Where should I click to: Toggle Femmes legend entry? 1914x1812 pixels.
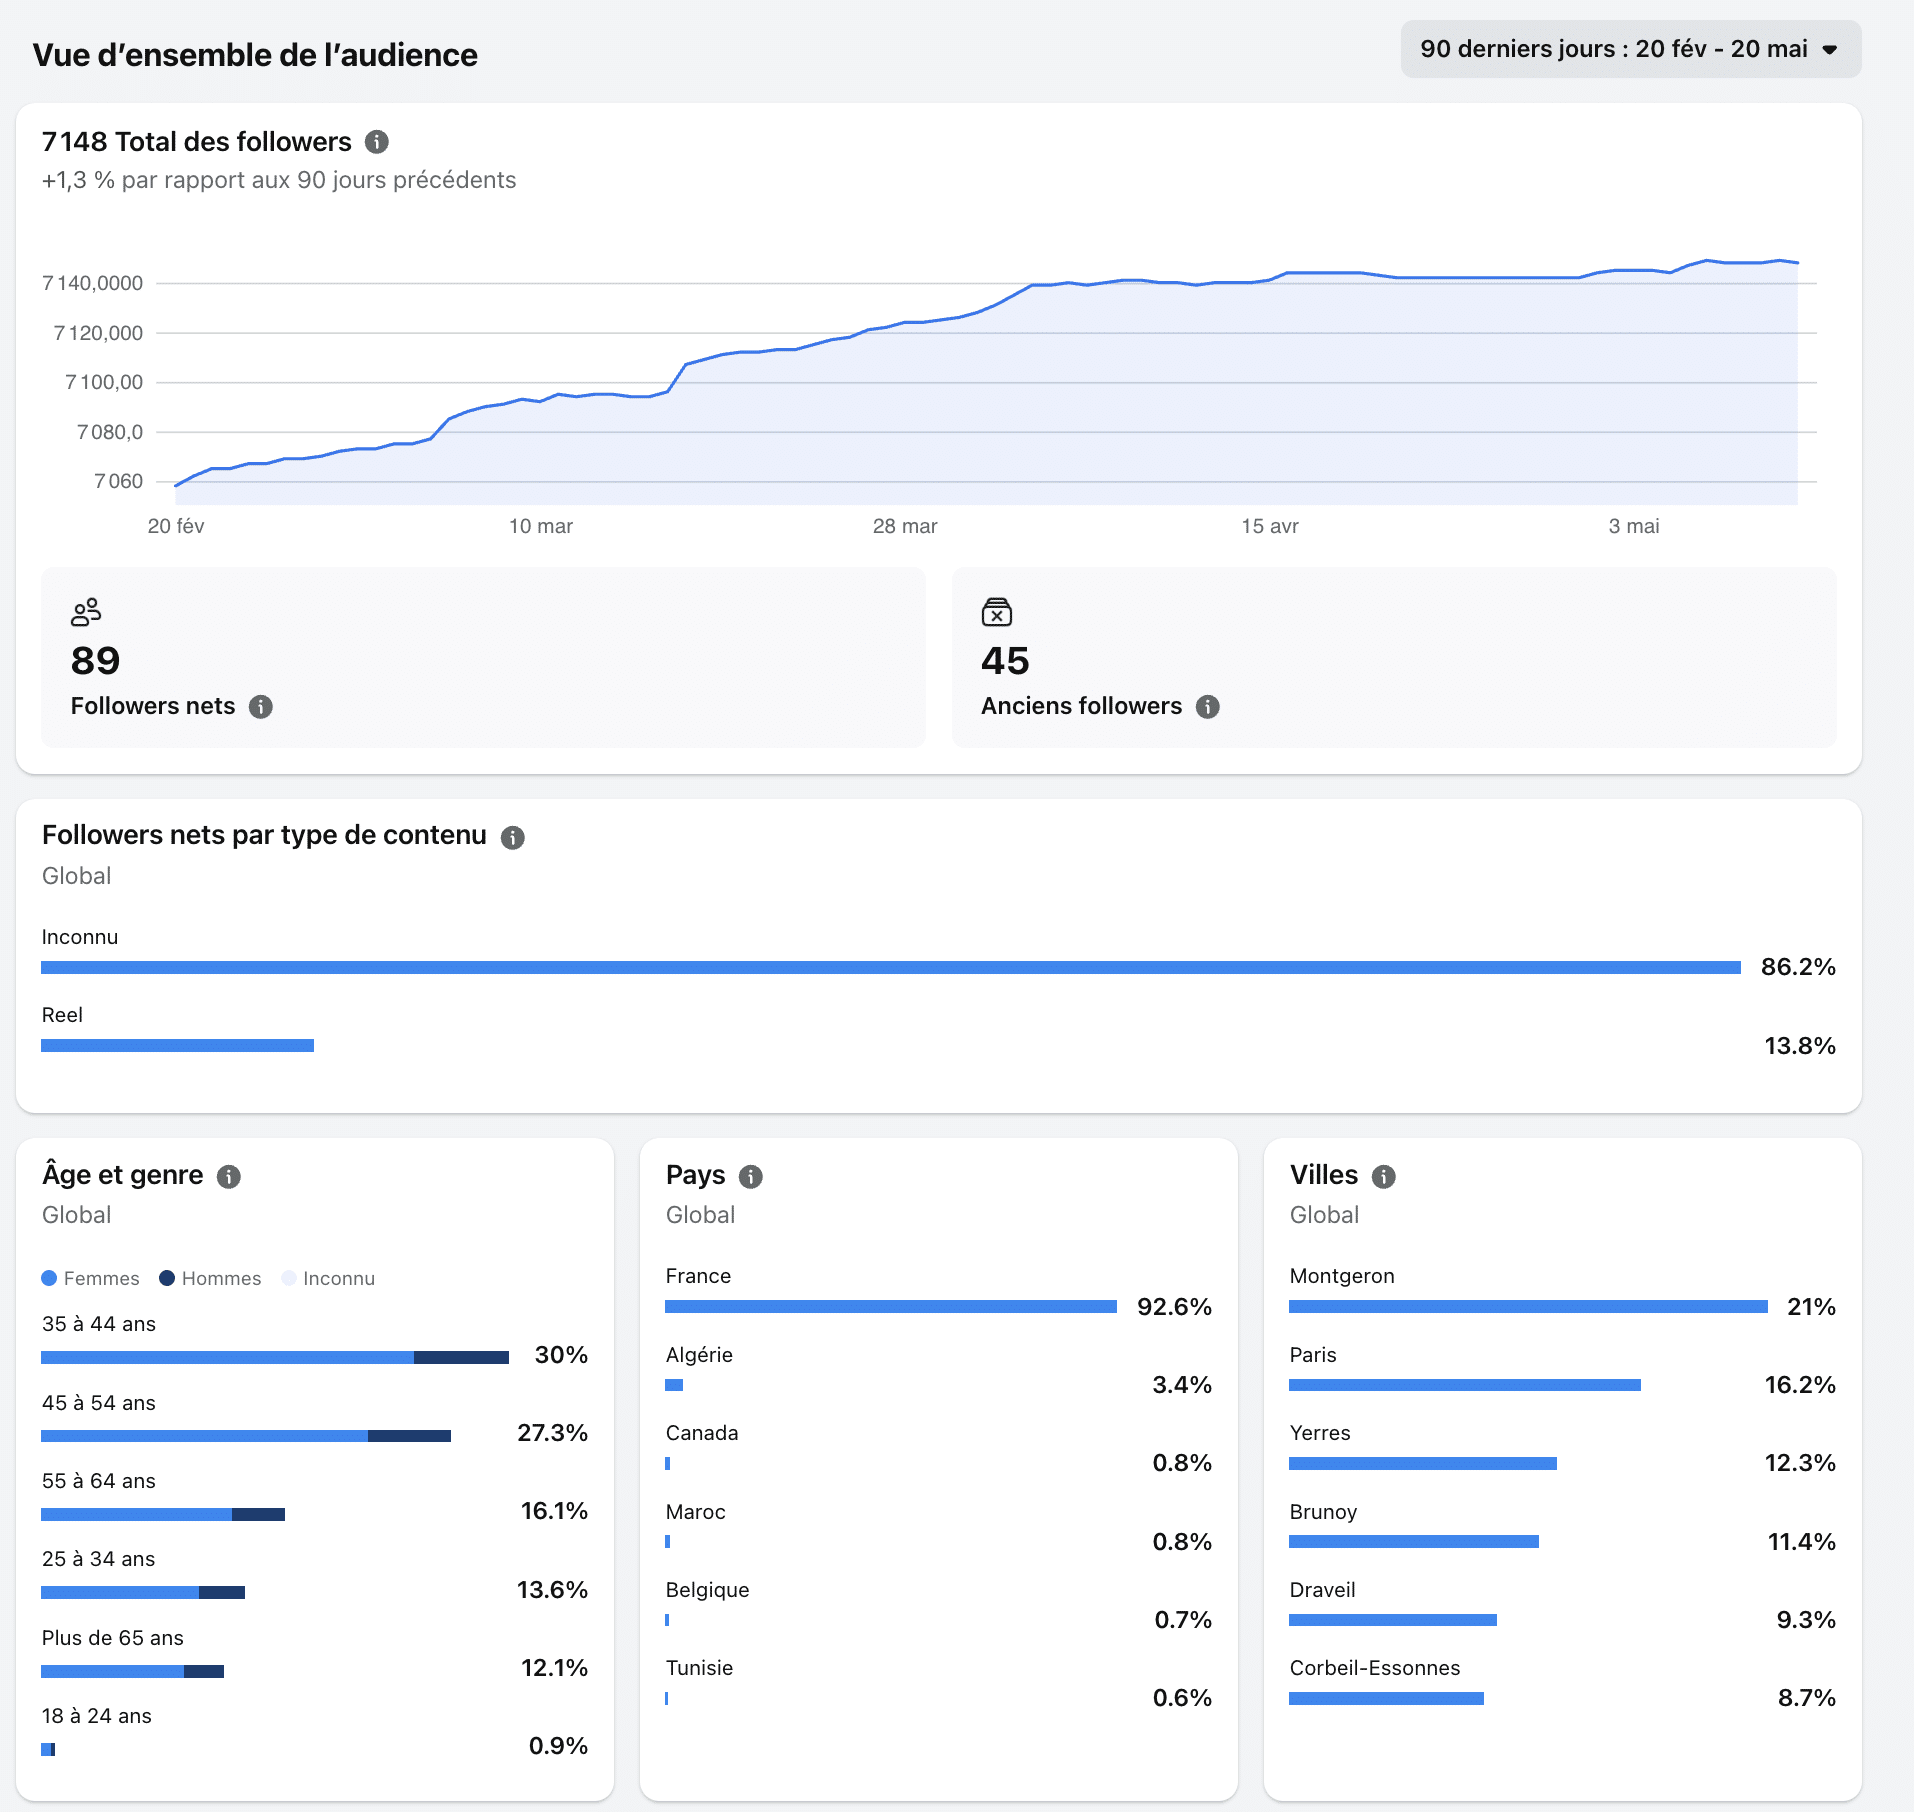90,1279
